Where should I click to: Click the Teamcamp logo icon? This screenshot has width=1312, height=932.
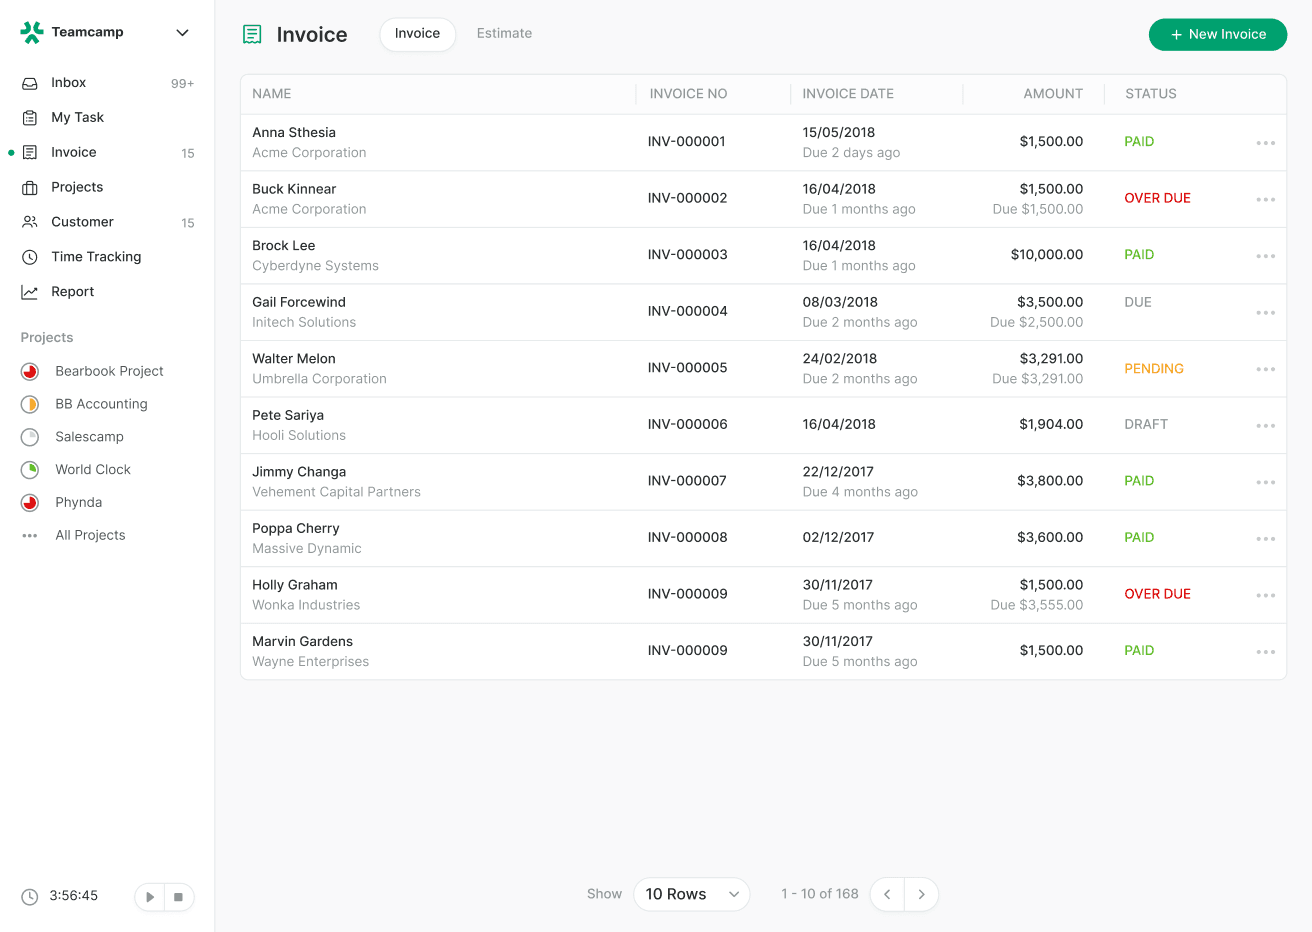32,31
